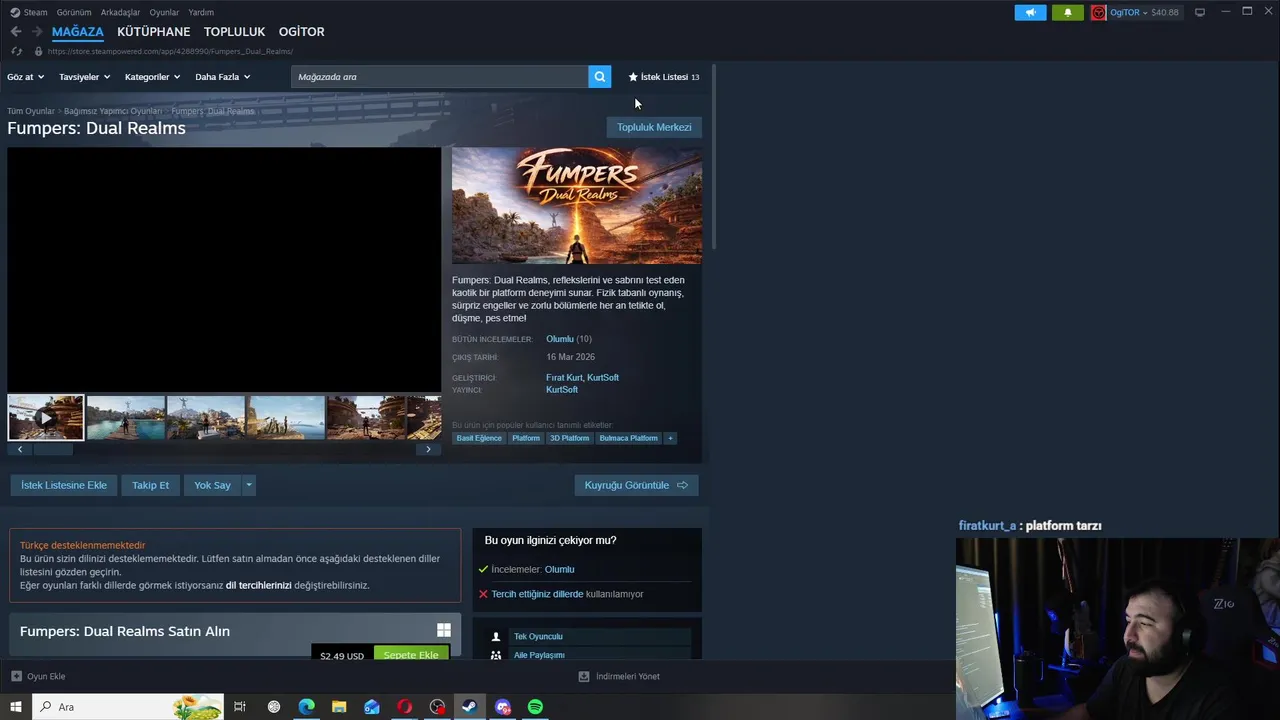Open the dil tercihlerinizi link
1280x720 pixels.
(258, 585)
